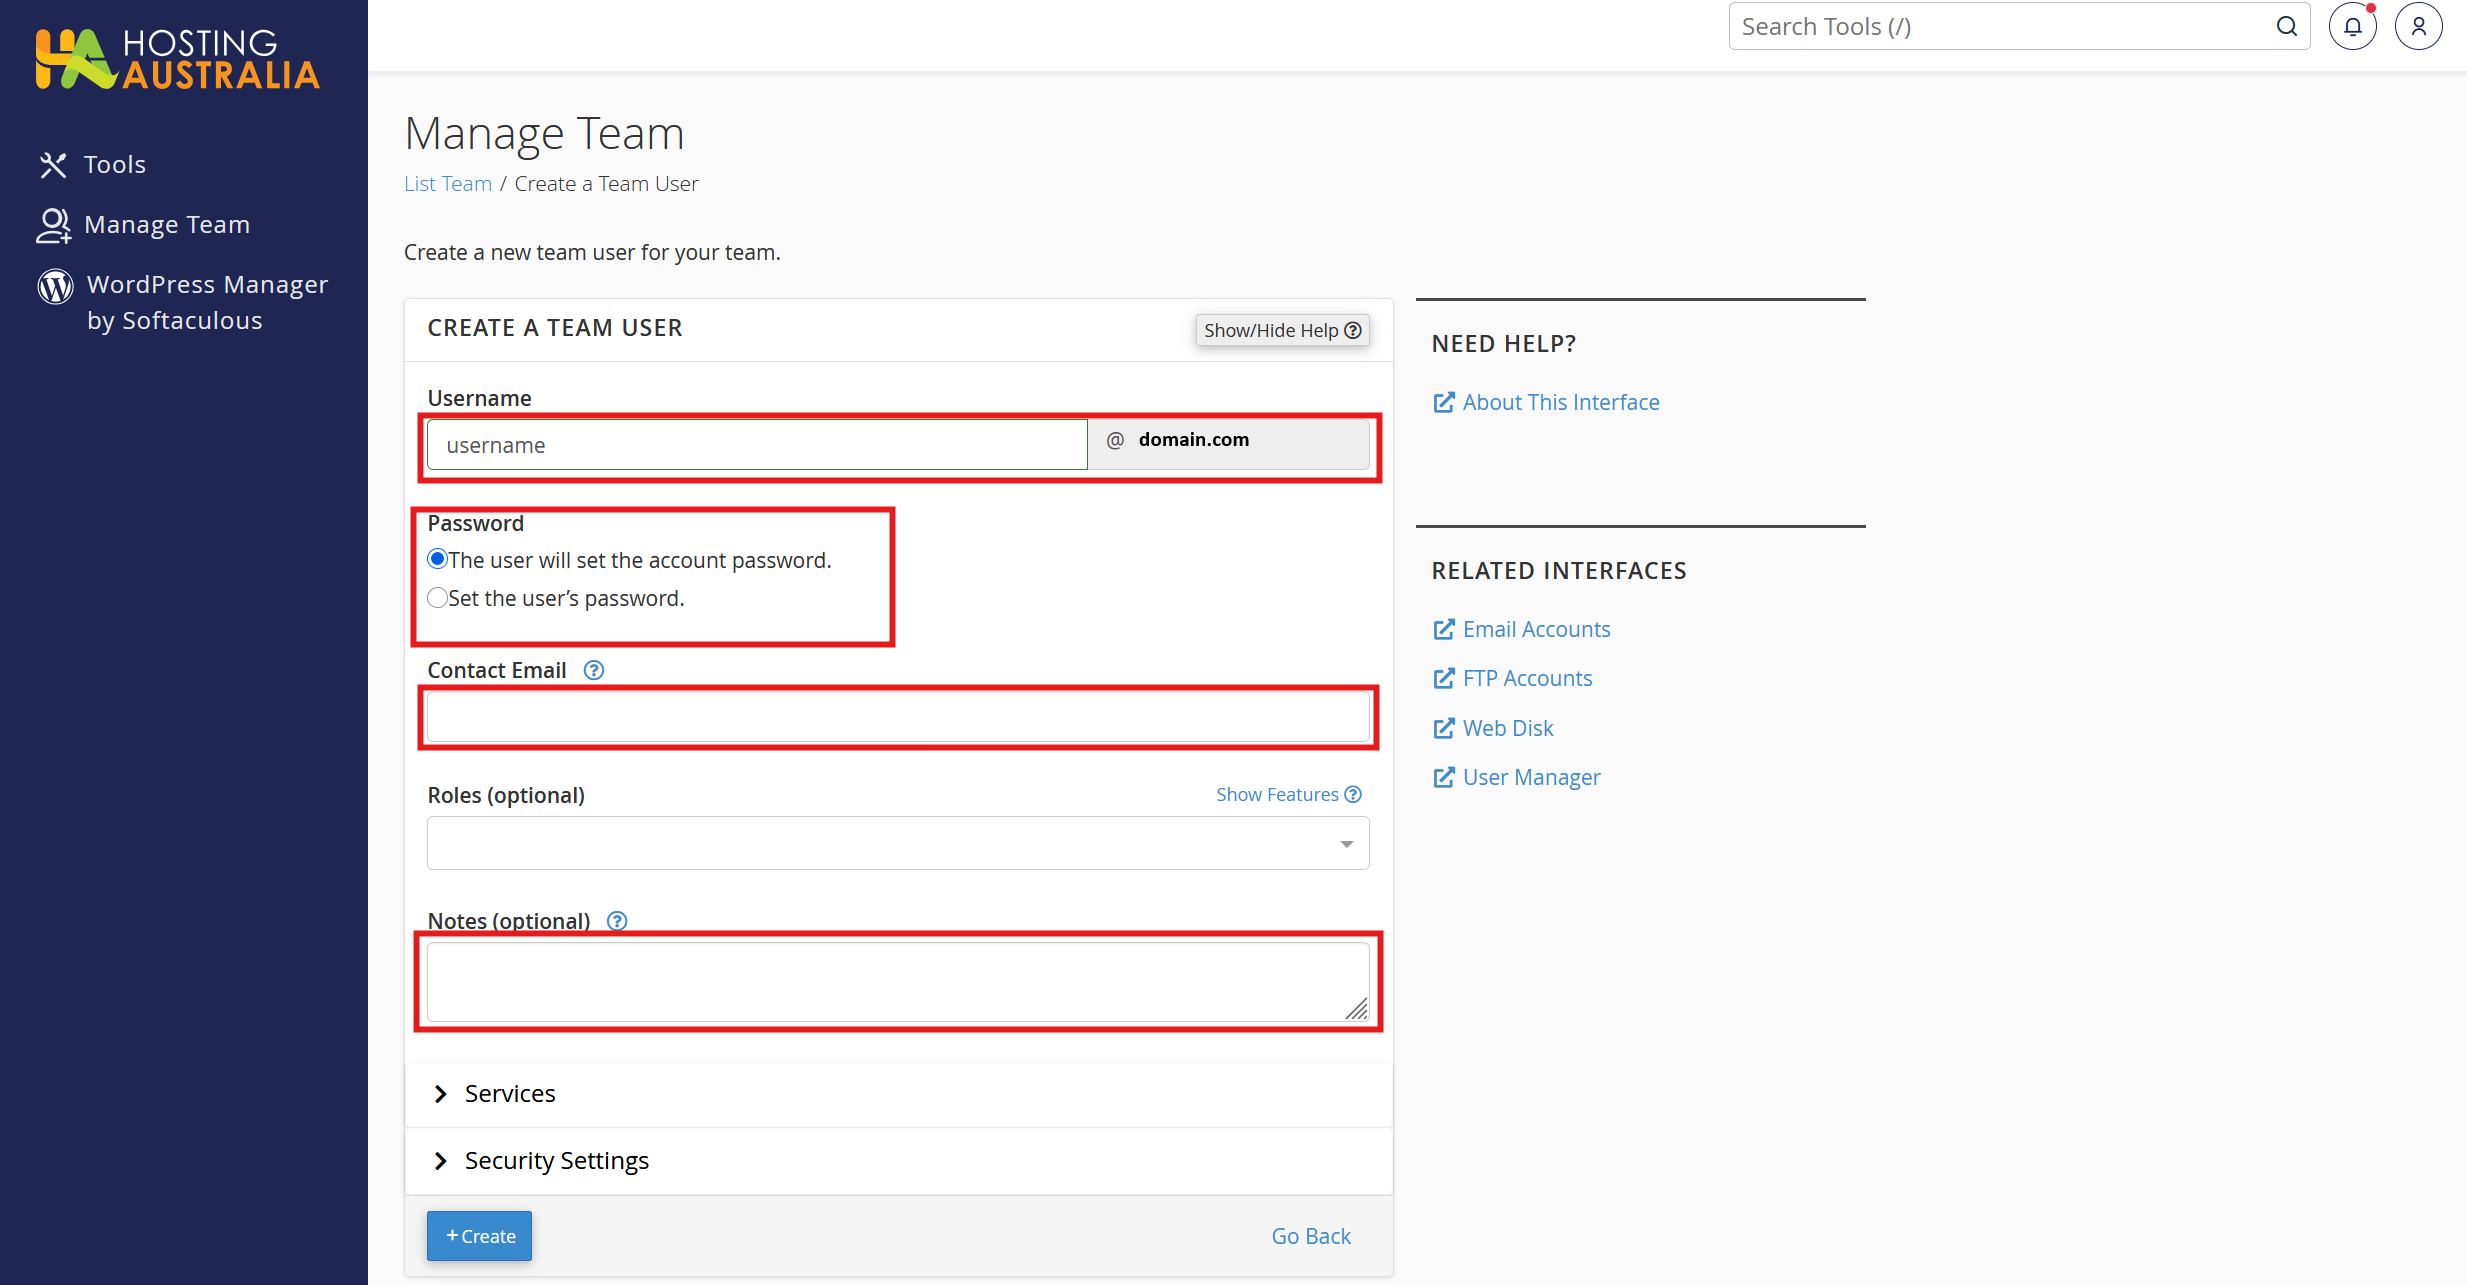2467x1285 pixels.
Task: Open the User Manager link
Action: point(1532,777)
